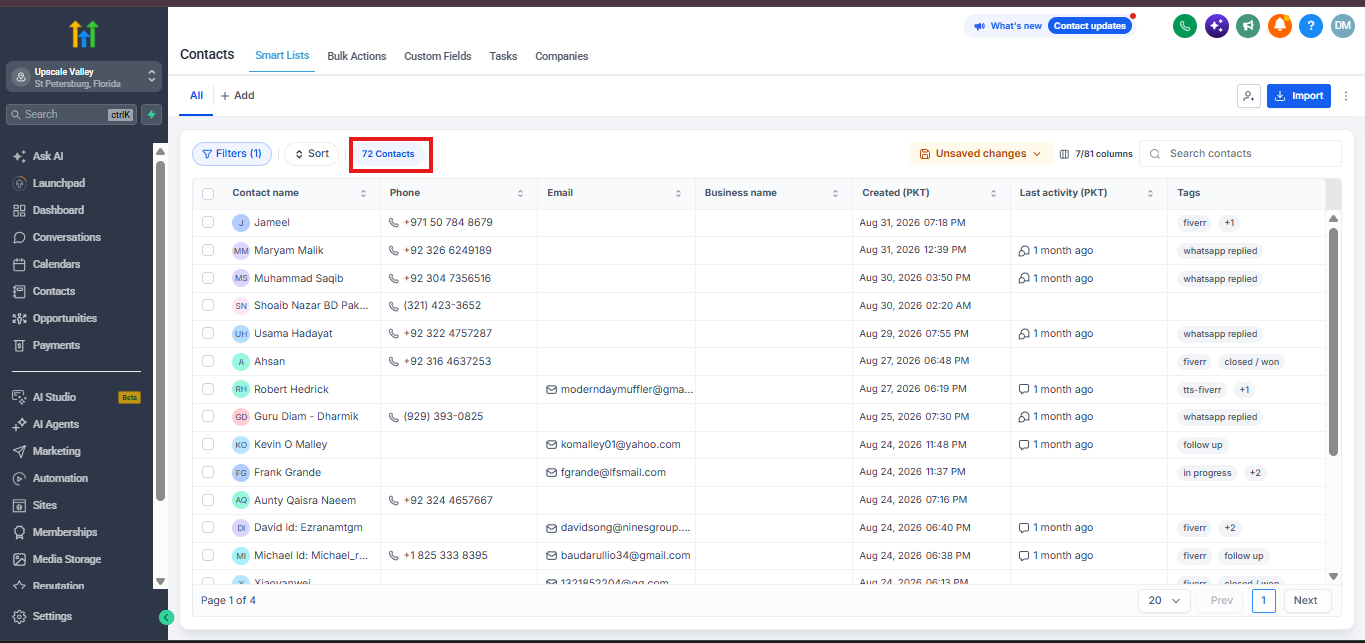This screenshot has width=1365, height=643.
Task: Click the green megaphone announcements icon
Action: click(x=1248, y=26)
